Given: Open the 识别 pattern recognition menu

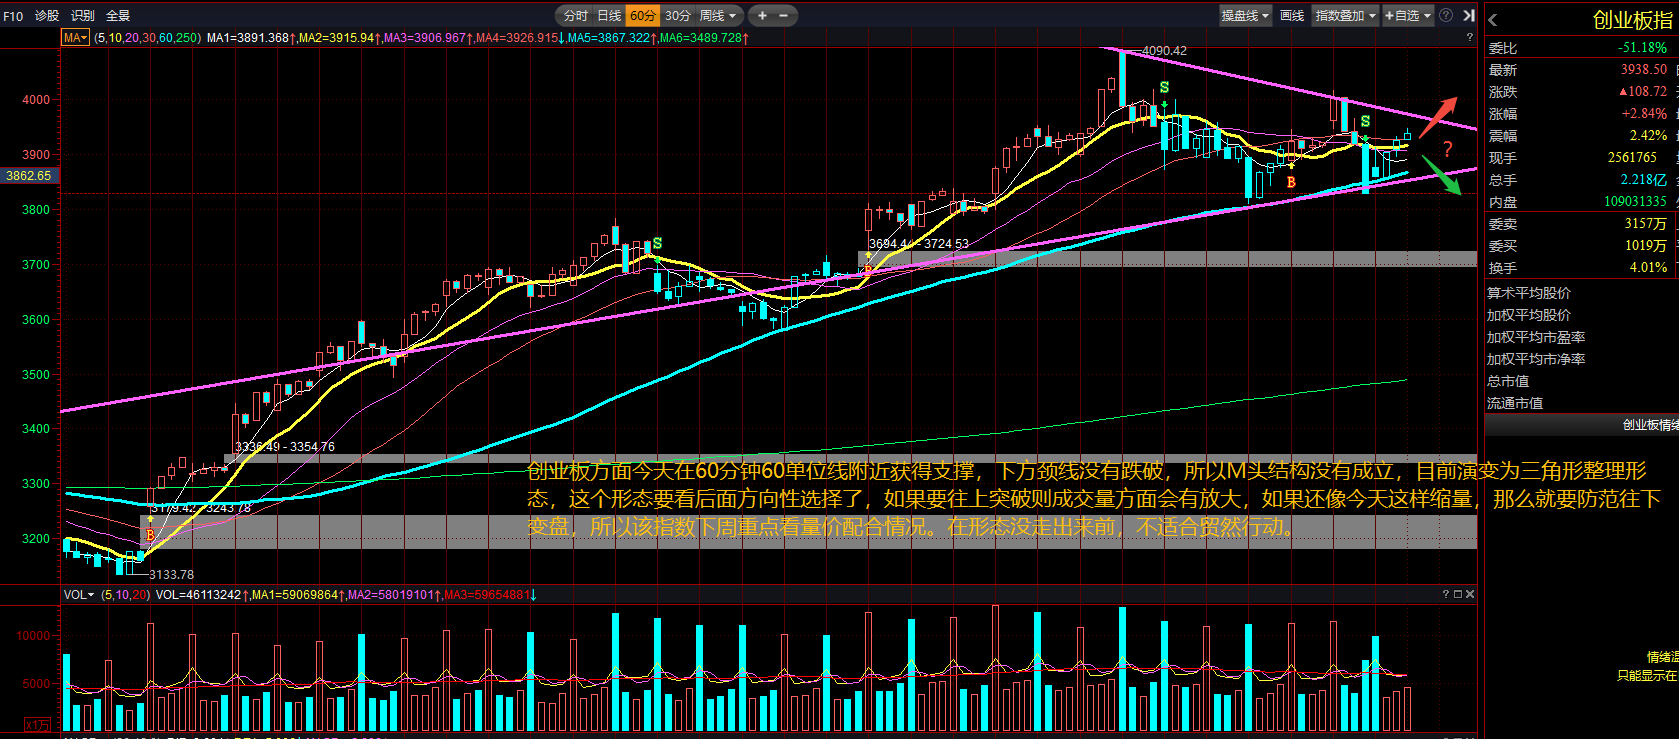Looking at the screenshot, I should [83, 16].
